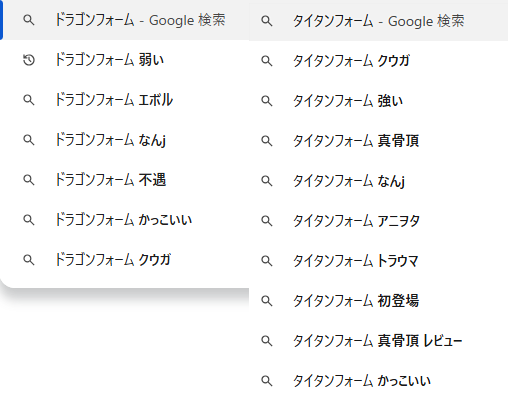
Task: Click magnifier icon beside タイタンフォーム トラウマ
Action: pyautogui.click(x=267, y=261)
